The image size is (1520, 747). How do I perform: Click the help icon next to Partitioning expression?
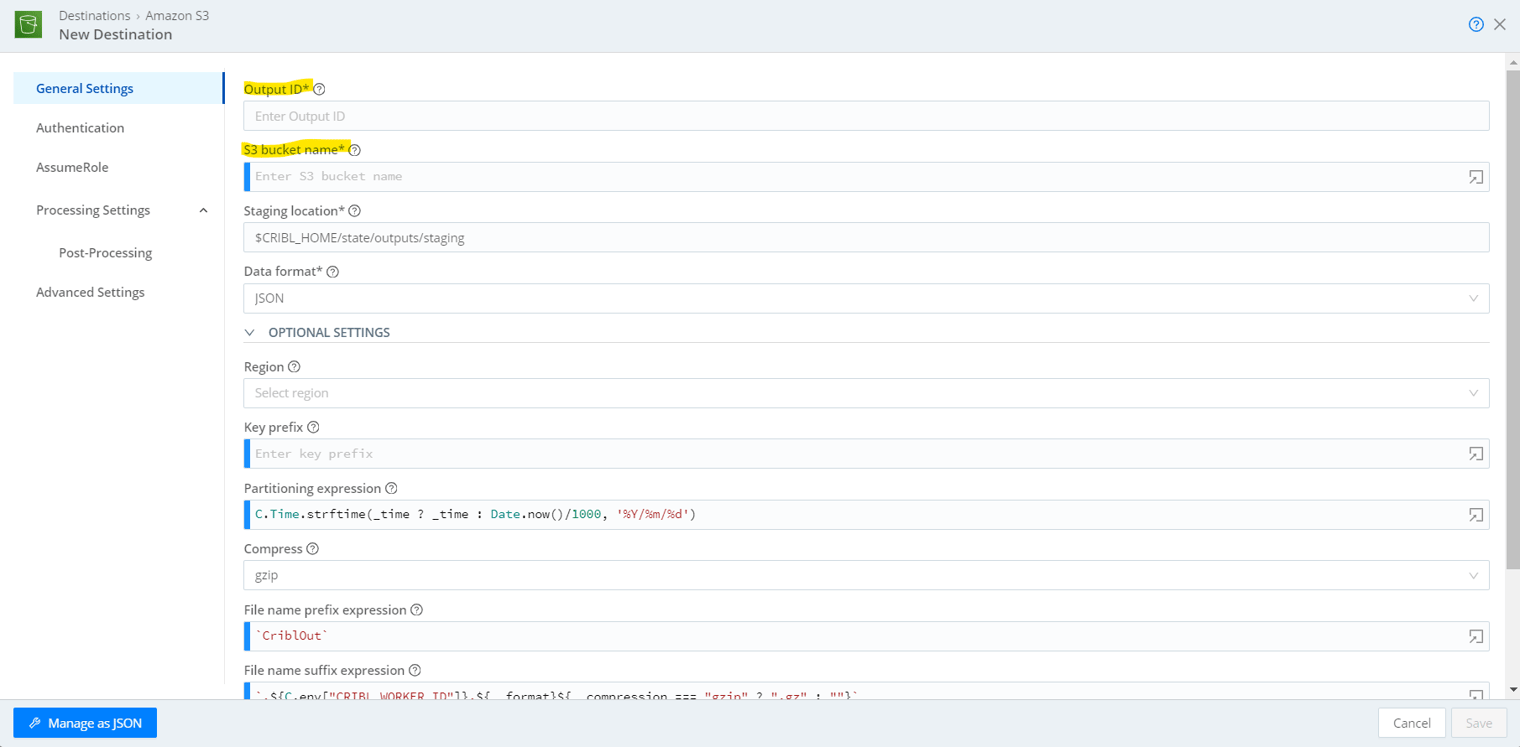[391, 489]
